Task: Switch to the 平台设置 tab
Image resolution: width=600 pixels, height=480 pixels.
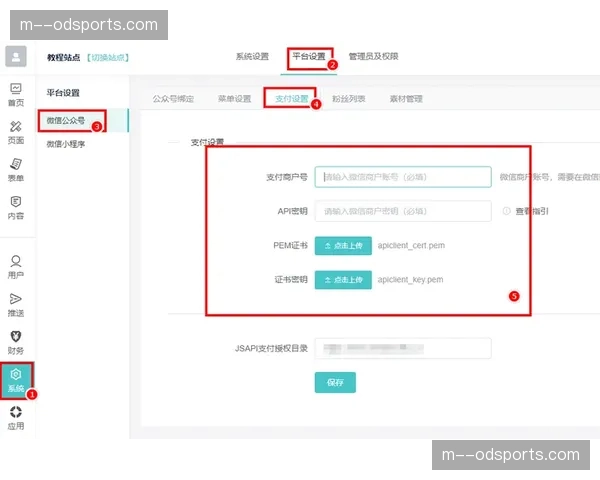Action: 309,57
